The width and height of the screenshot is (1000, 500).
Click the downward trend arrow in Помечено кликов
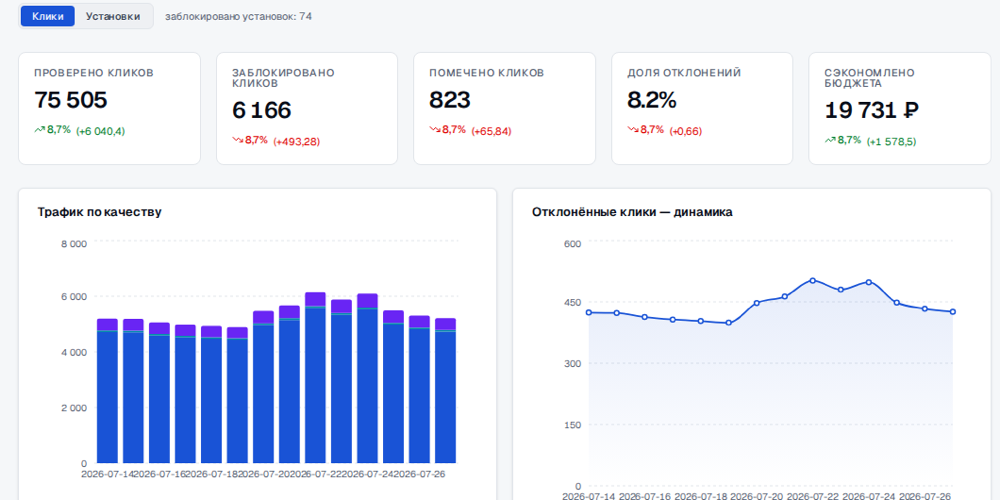(435, 129)
